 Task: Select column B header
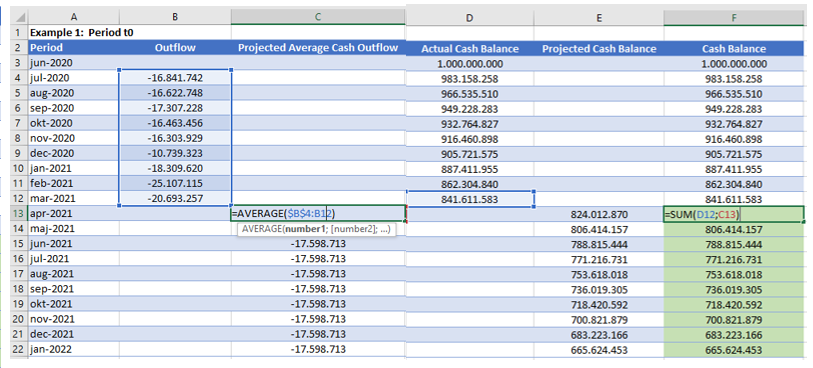pyautogui.click(x=175, y=17)
